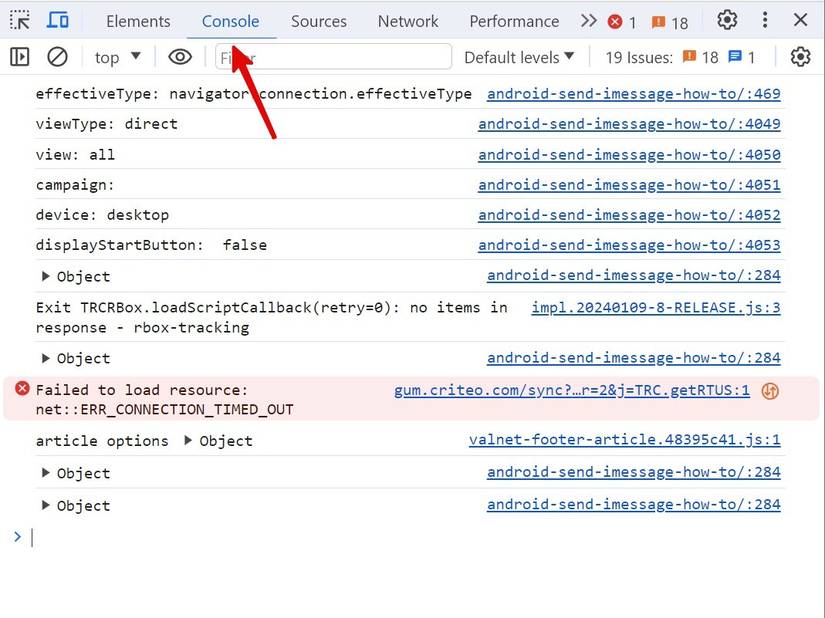This screenshot has height=618, width=825.
Task: Open the top frame context dropdown
Action: click(116, 57)
